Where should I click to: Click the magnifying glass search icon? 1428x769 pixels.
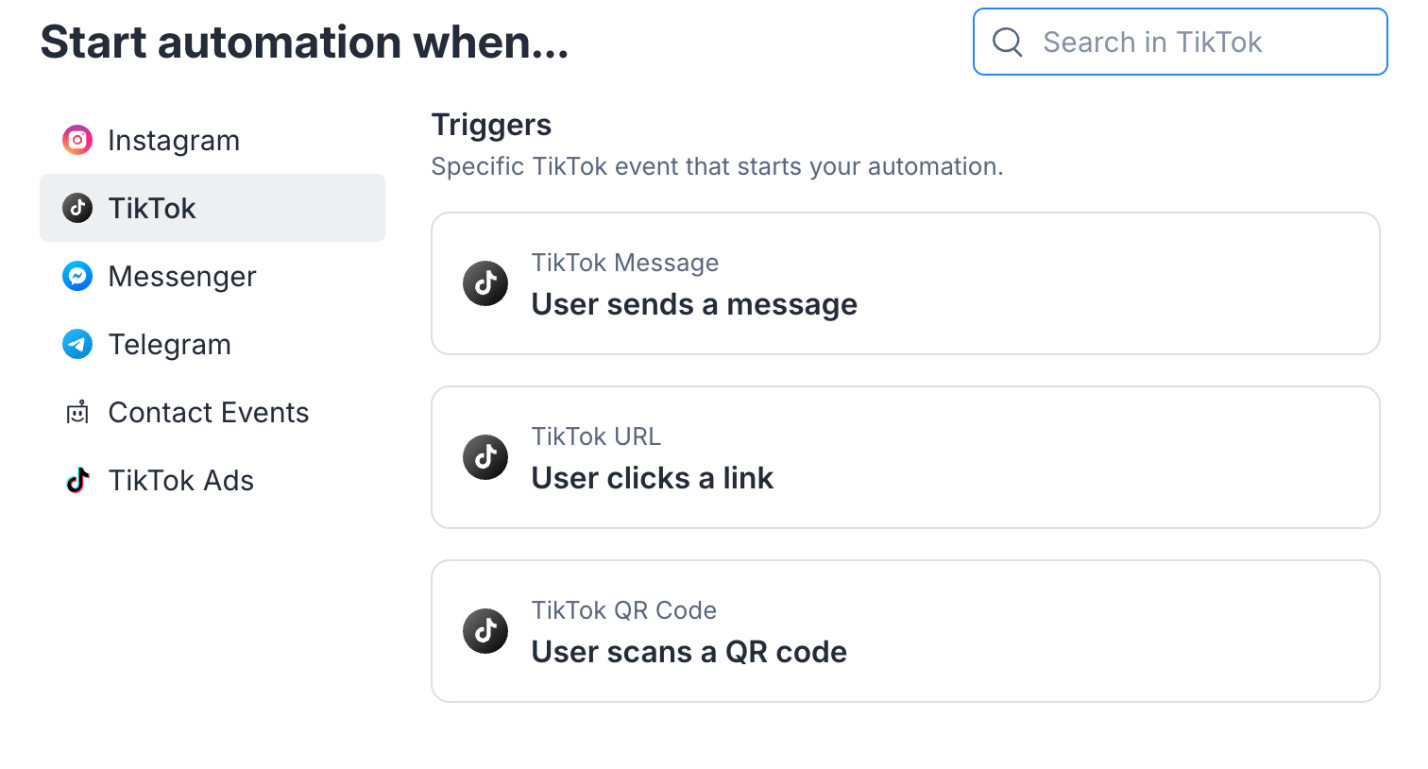(1007, 42)
